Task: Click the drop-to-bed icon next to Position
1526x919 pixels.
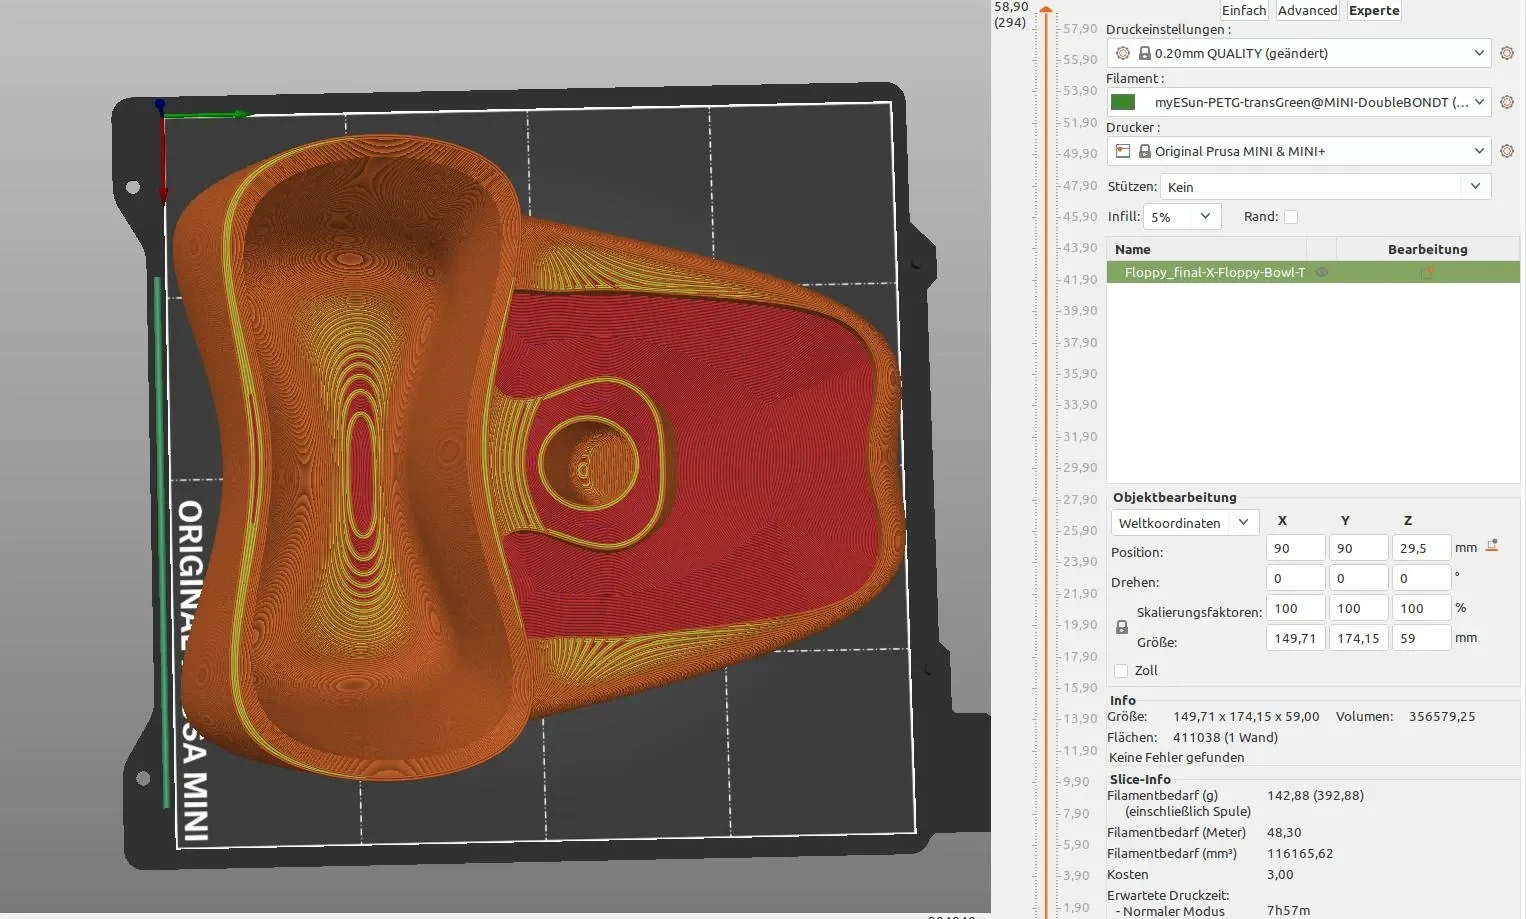Action: pyautogui.click(x=1492, y=546)
